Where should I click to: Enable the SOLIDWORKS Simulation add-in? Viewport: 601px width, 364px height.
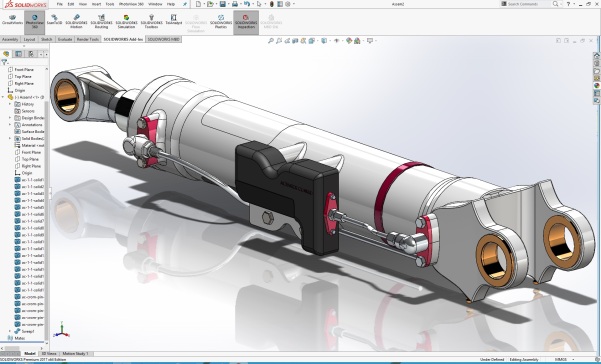point(126,21)
